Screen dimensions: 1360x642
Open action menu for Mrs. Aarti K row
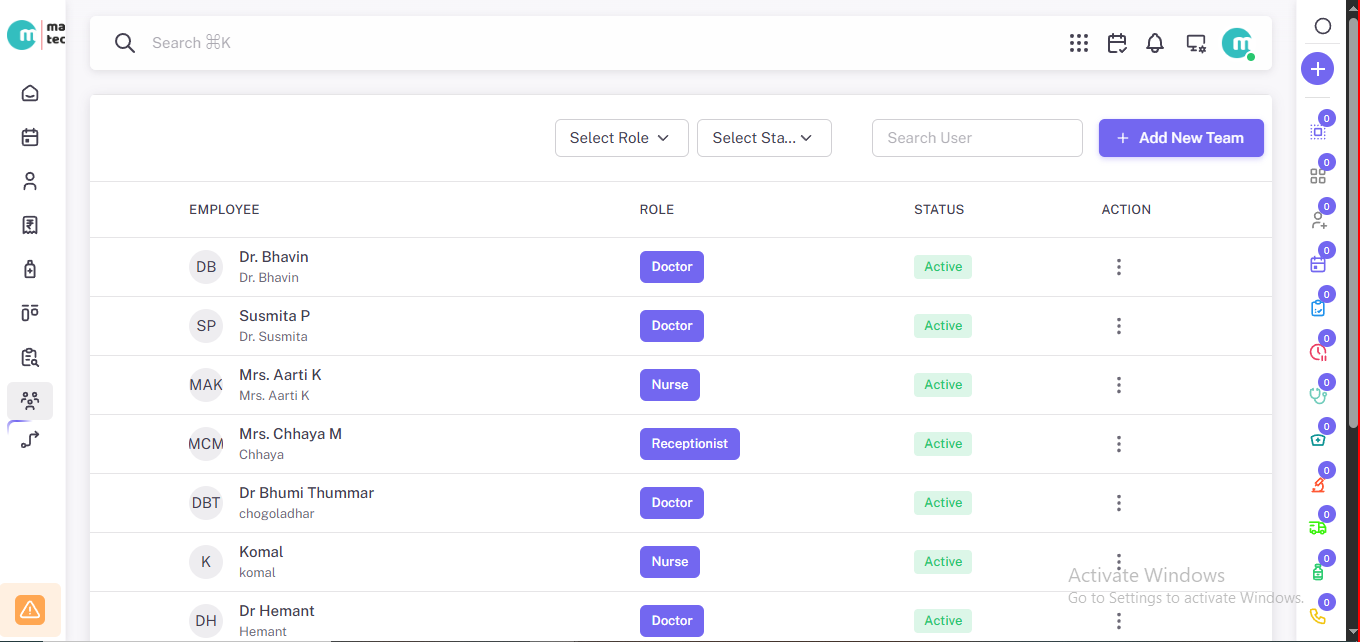[x=1119, y=385]
